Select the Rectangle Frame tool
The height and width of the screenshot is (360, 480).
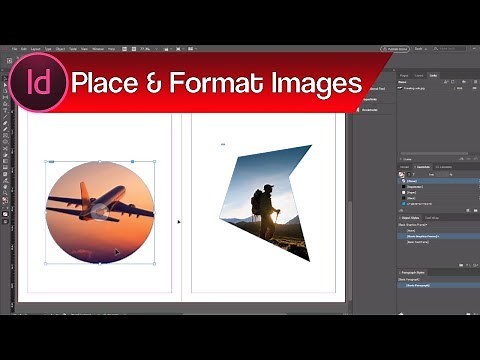[5, 135]
